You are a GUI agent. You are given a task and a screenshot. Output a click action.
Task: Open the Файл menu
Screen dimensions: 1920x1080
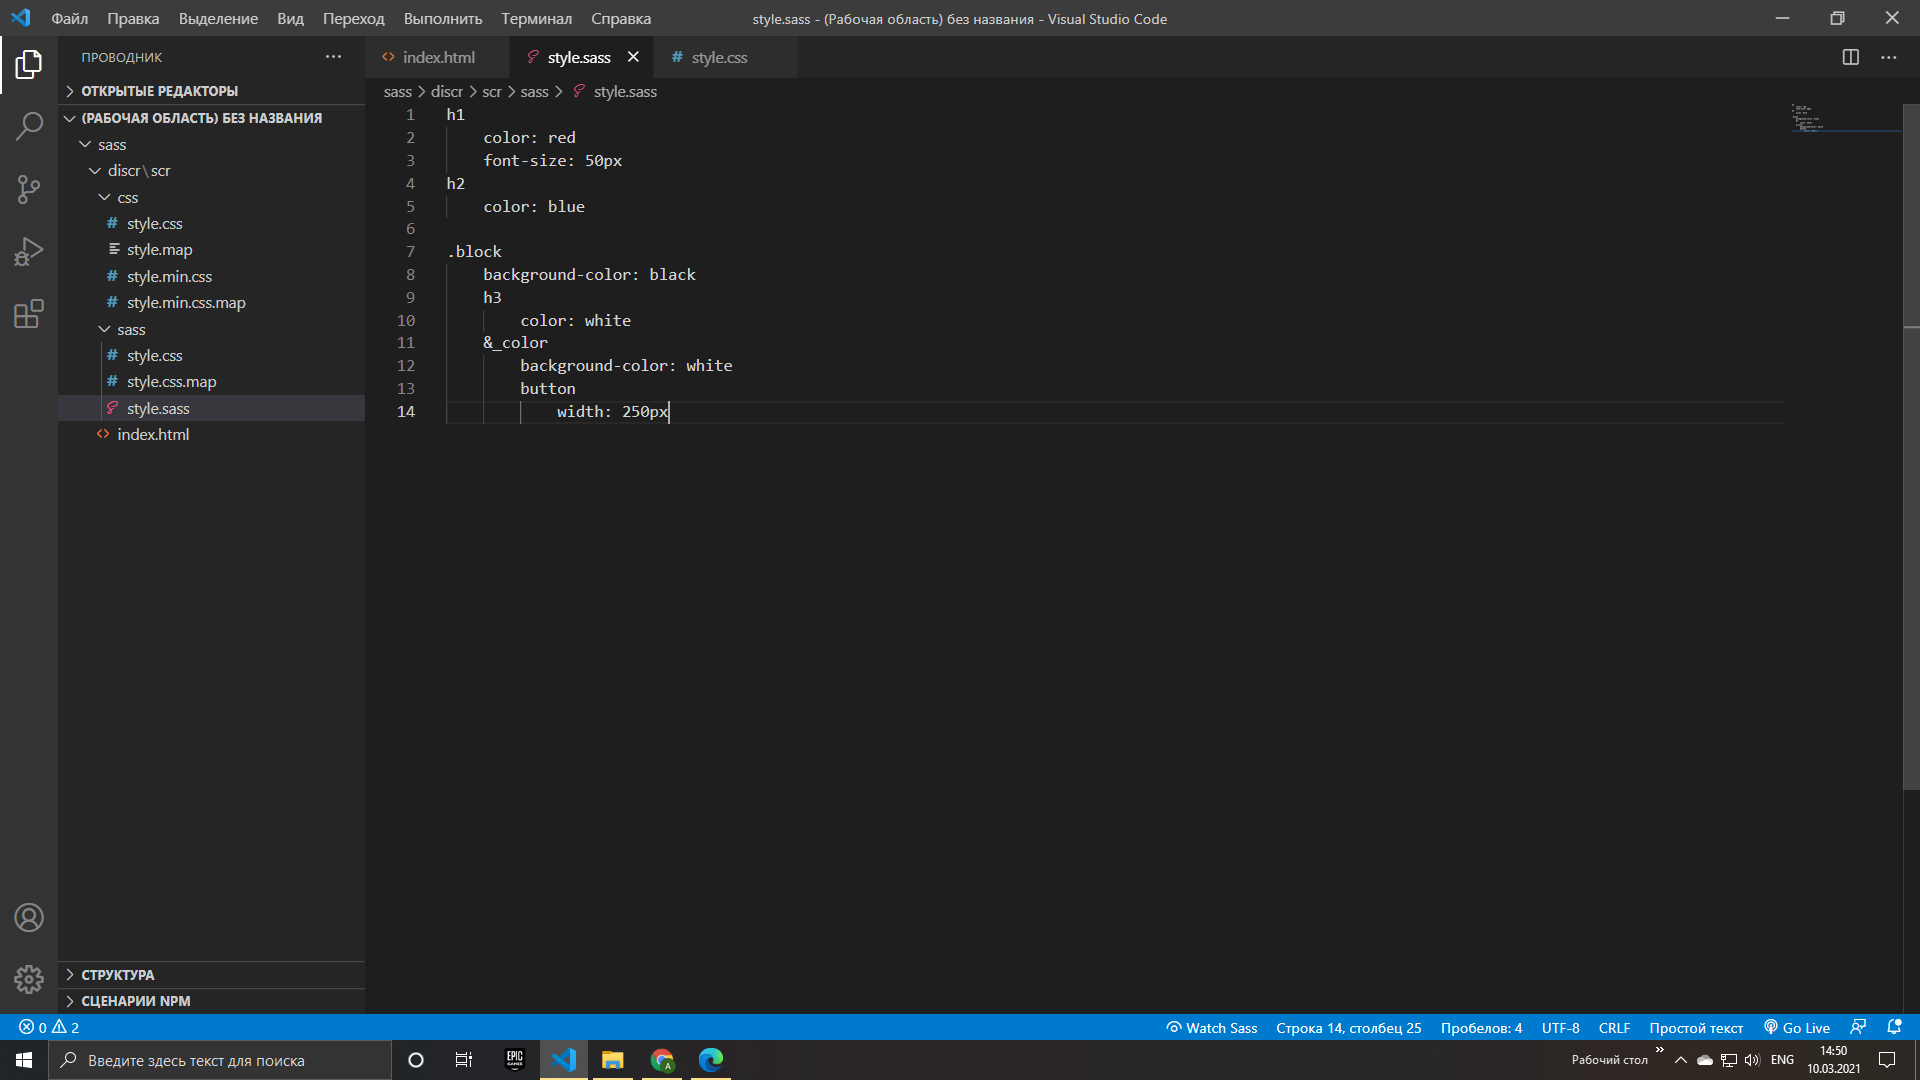(69, 18)
